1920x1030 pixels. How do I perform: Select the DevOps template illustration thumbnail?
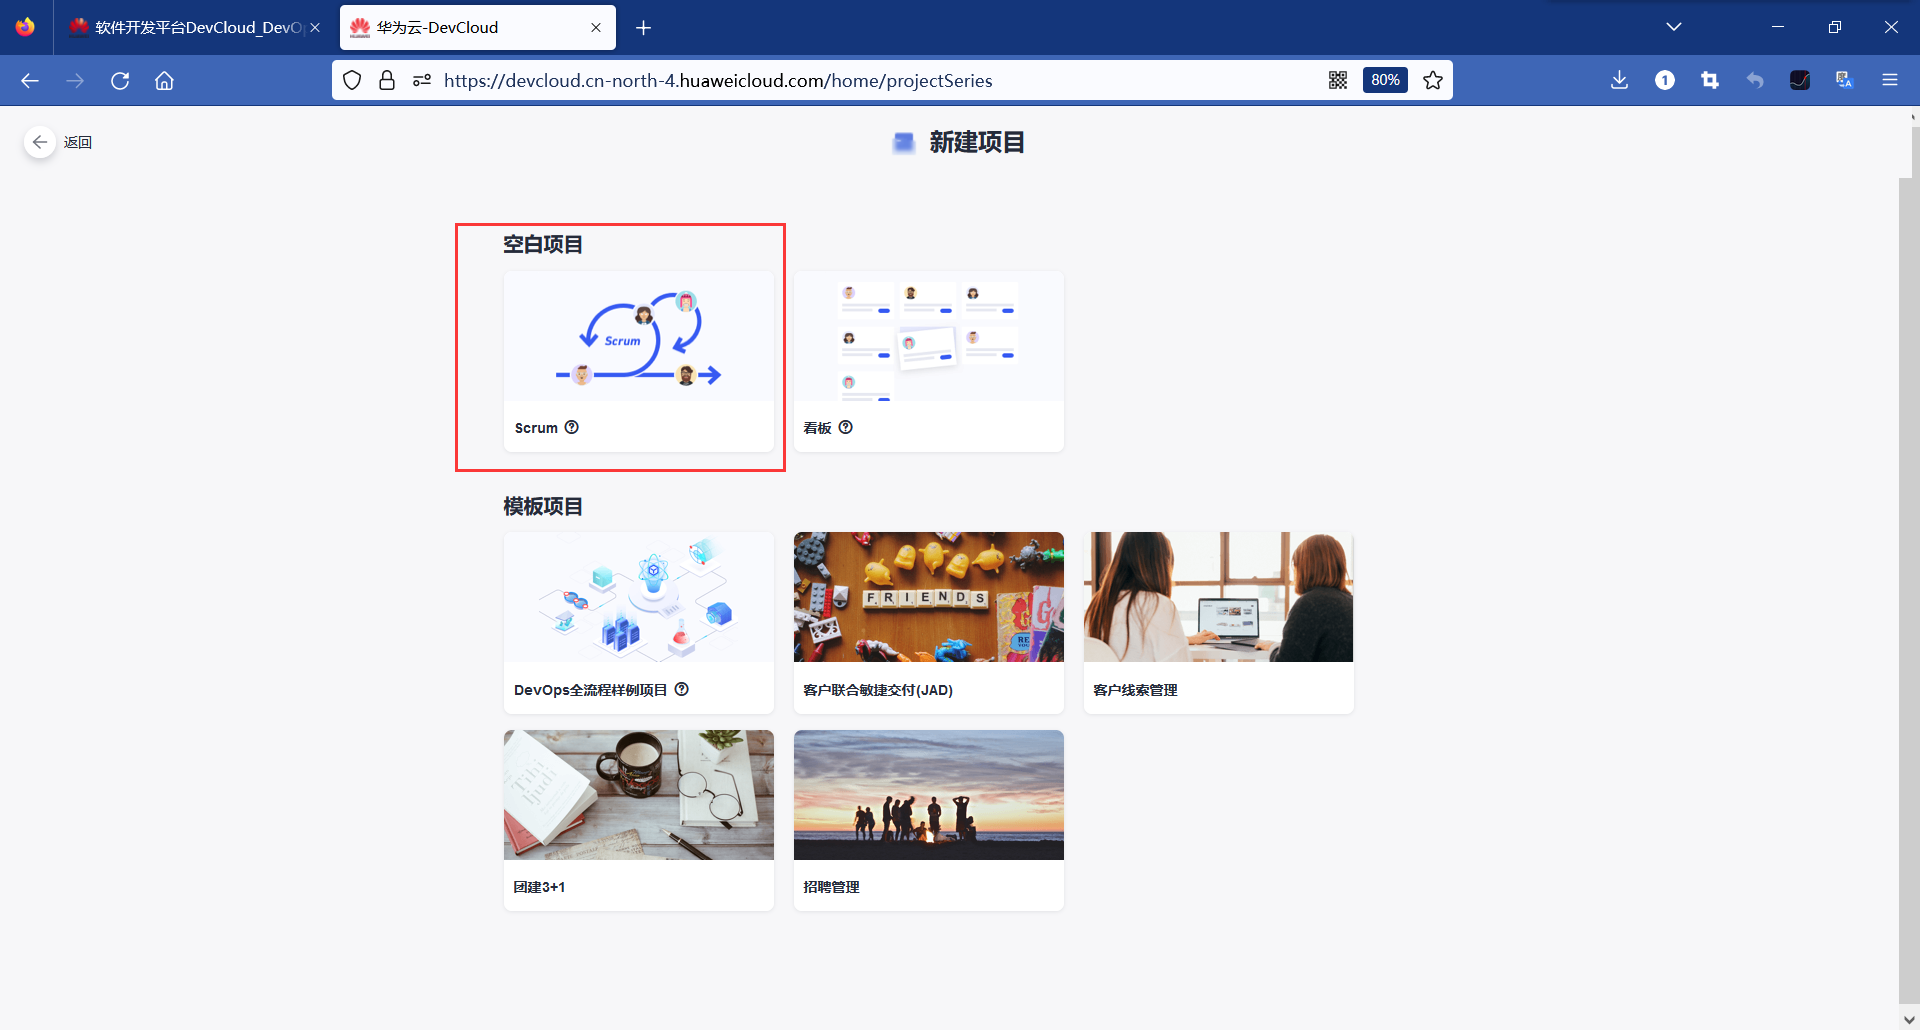point(639,597)
